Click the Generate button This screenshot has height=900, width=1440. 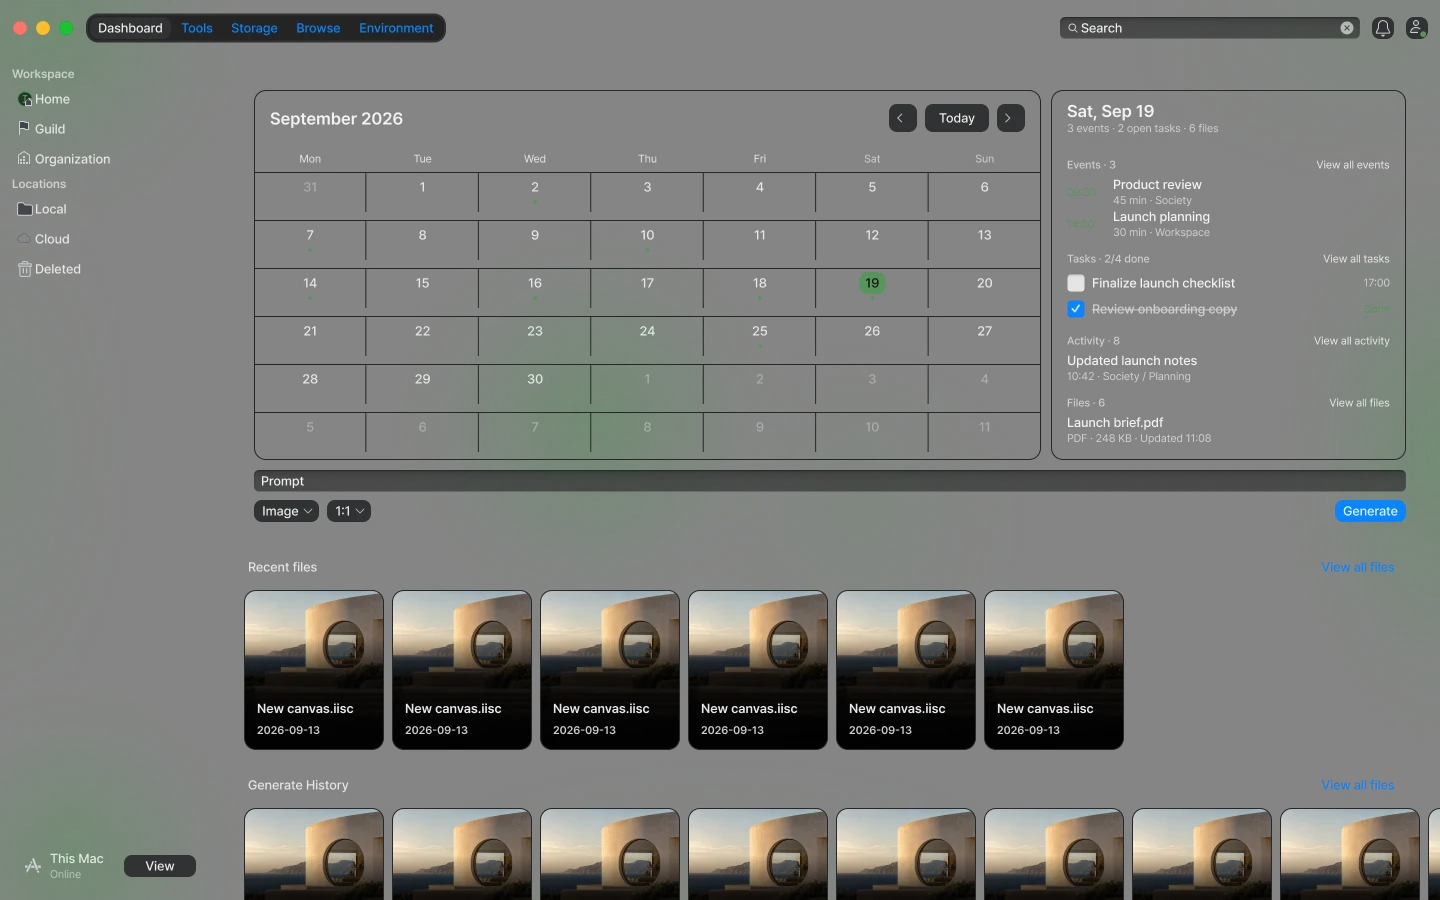pyautogui.click(x=1370, y=511)
